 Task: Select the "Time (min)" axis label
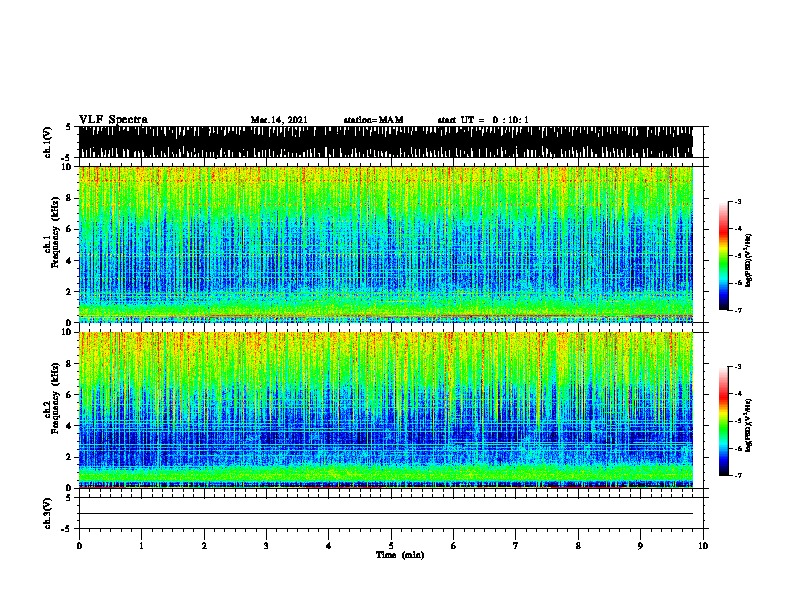400,555
